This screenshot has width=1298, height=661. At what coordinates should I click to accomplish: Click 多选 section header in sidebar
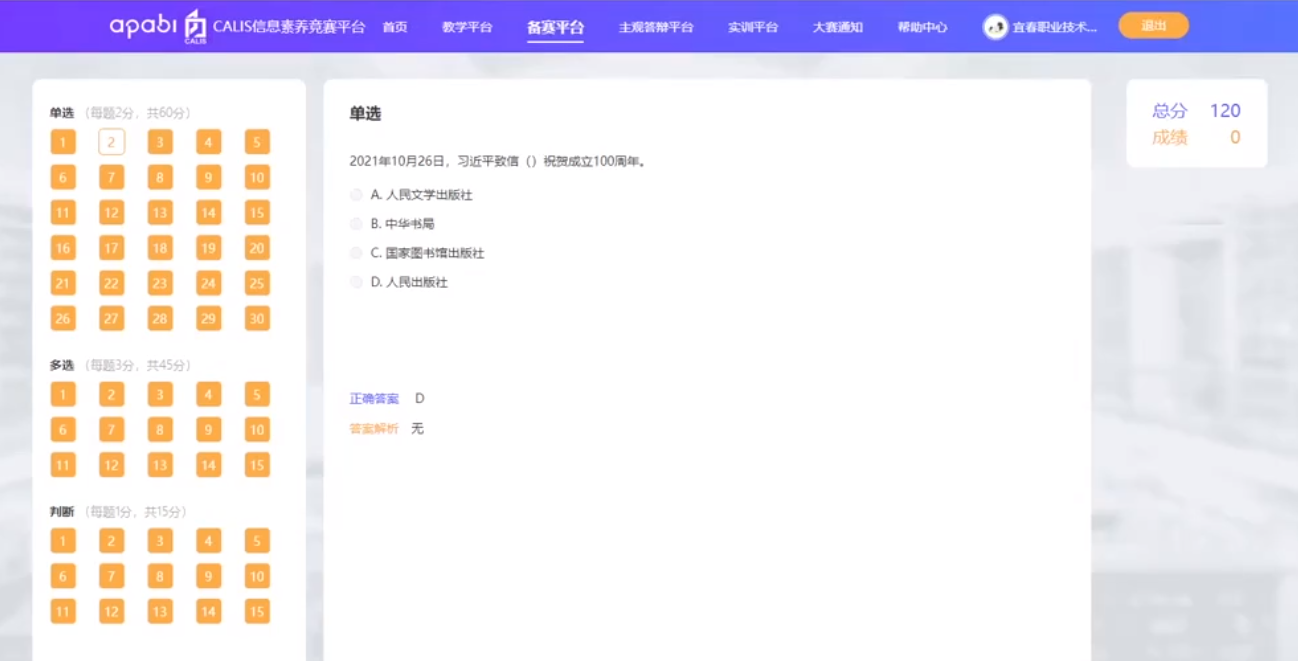[62, 365]
